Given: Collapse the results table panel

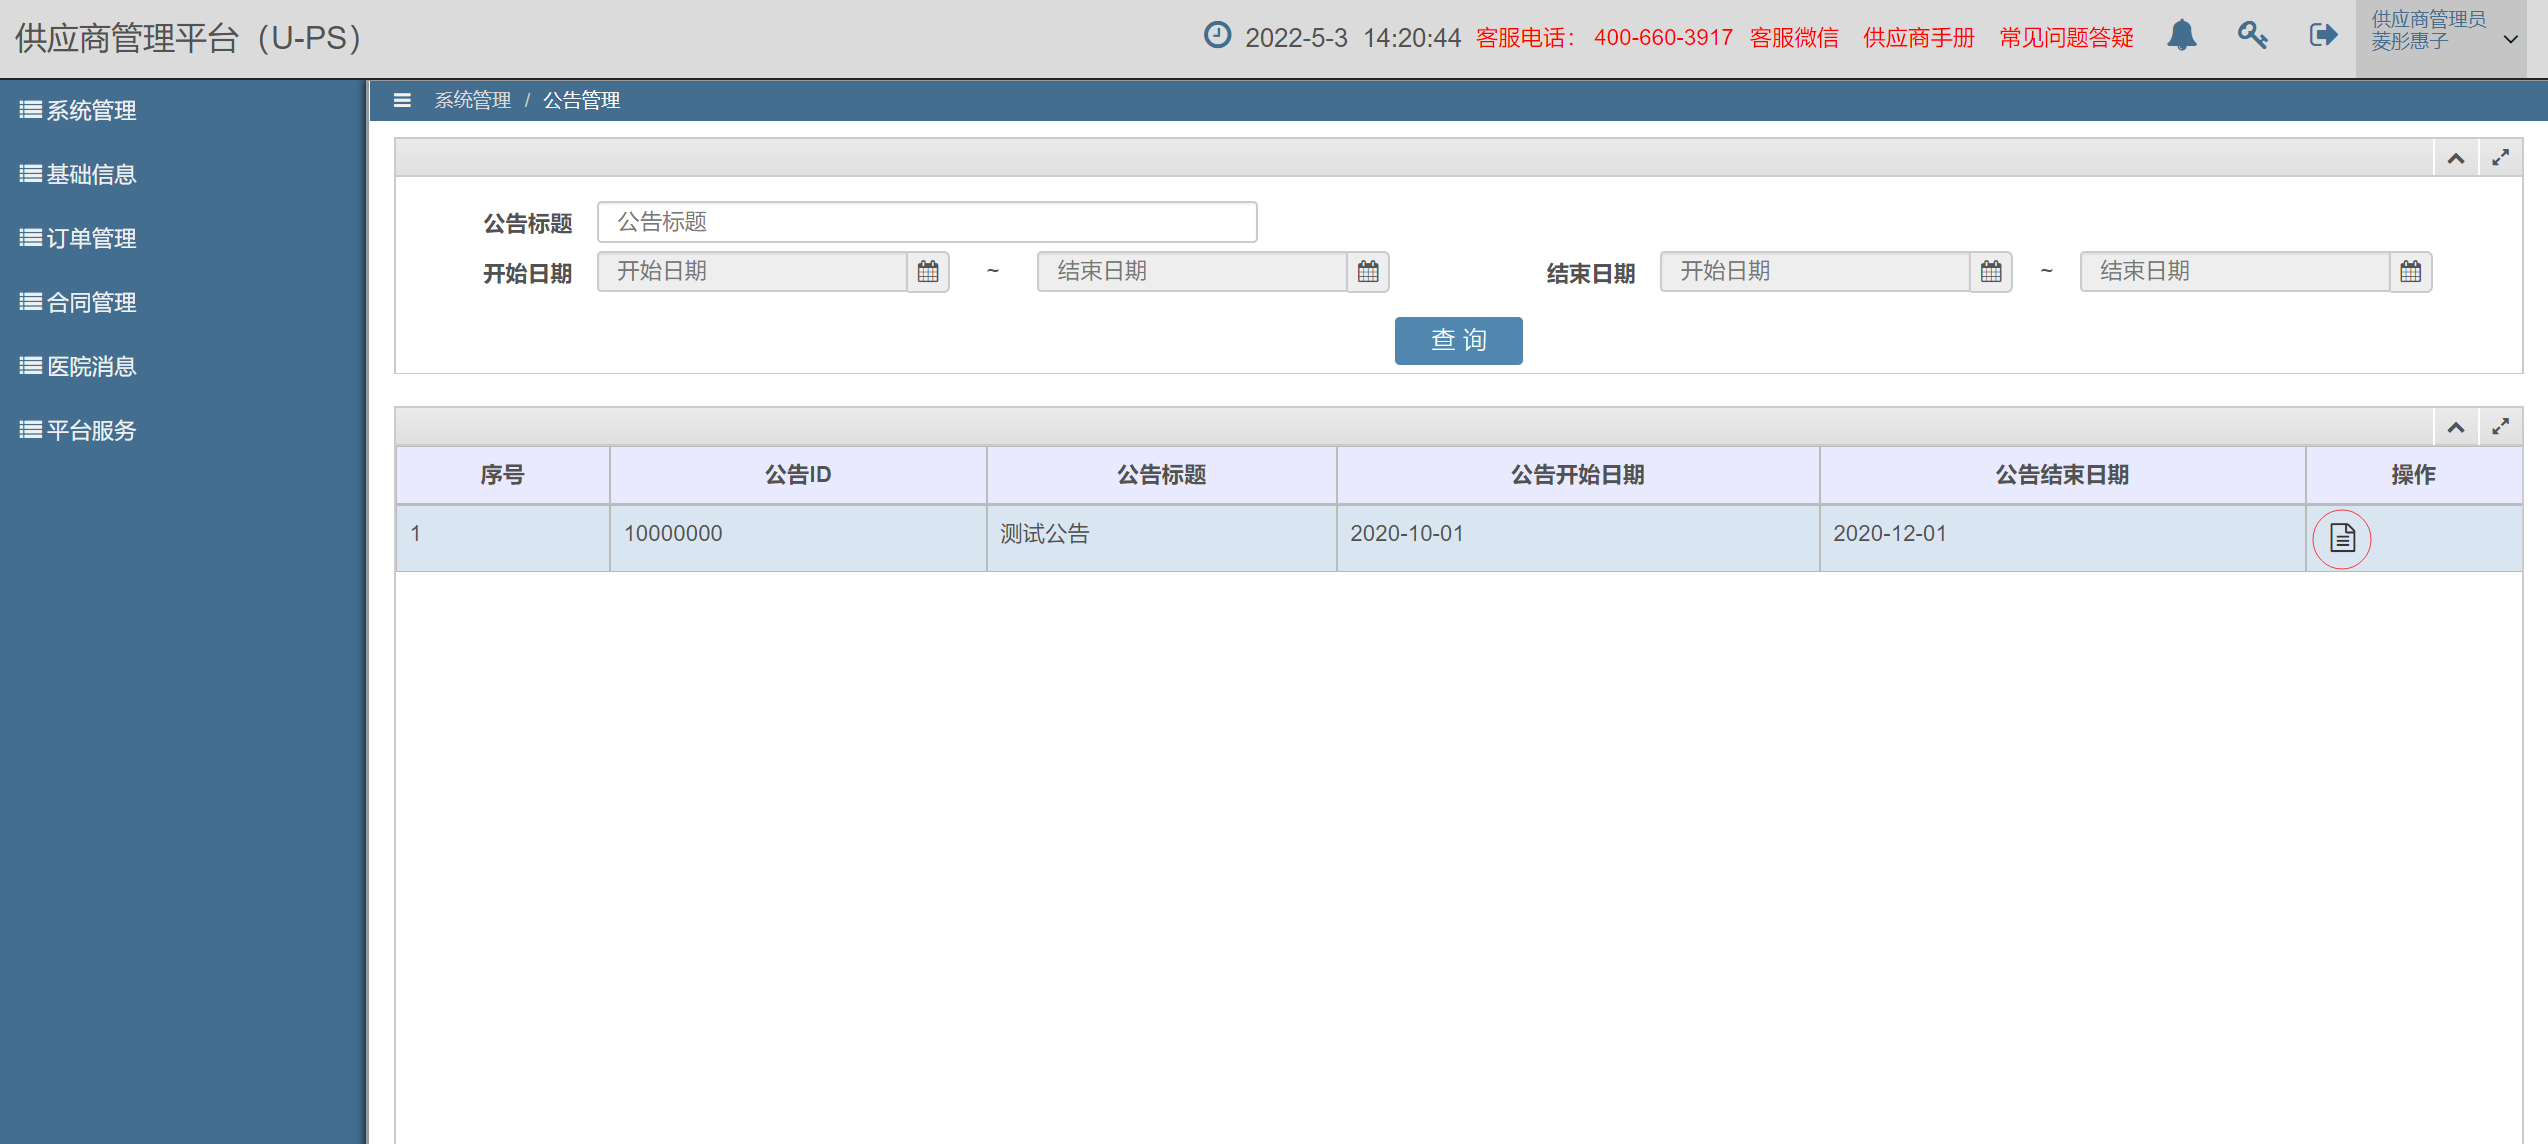Looking at the screenshot, I should tap(2456, 427).
